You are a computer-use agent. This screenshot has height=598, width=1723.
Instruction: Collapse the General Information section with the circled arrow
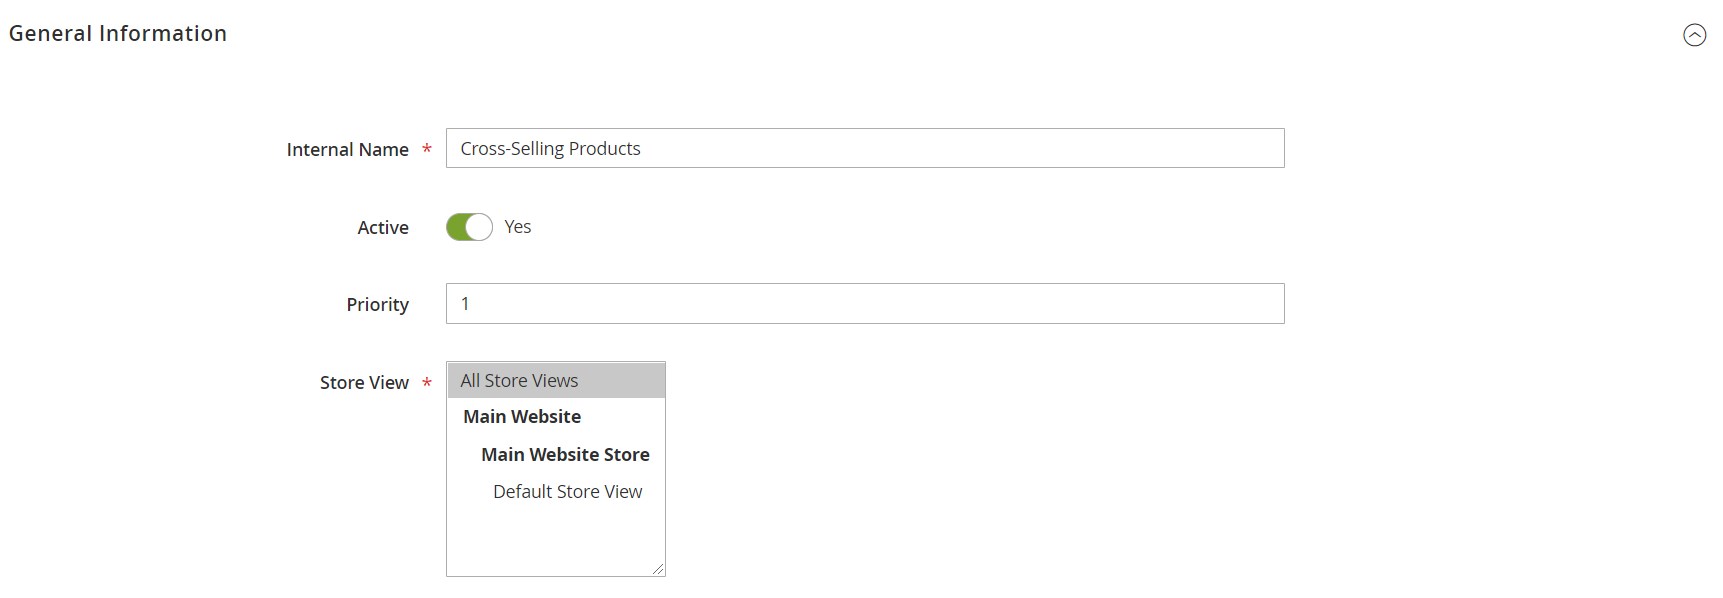pyautogui.click(x=1694, y=35)
